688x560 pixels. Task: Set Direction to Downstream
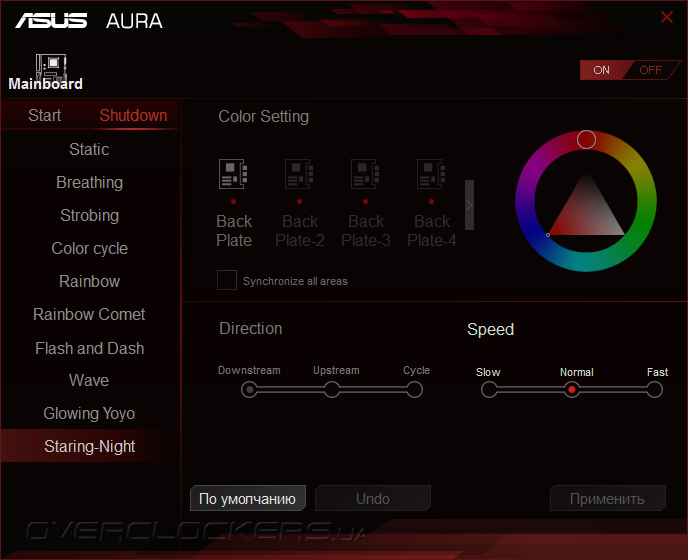click(x=249, y=389)
